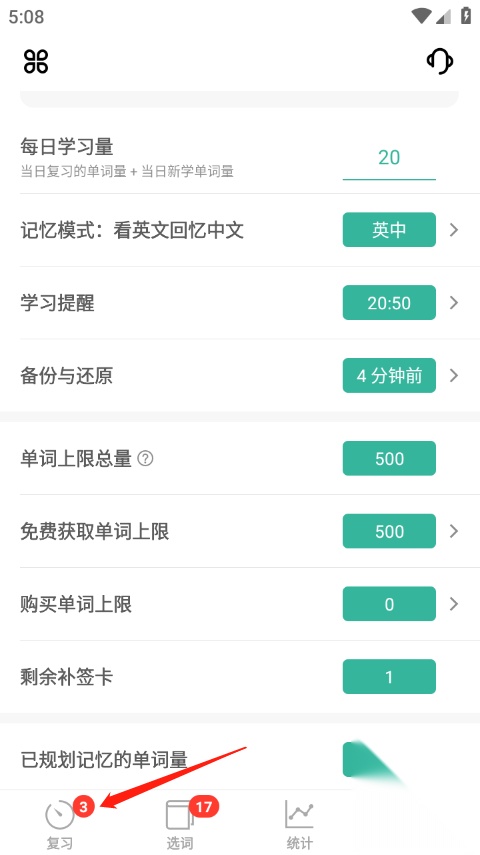This screenshot has height=855, width=480.
Task: Tap the red 17 badge on 选词
Action: click(204, 806)
